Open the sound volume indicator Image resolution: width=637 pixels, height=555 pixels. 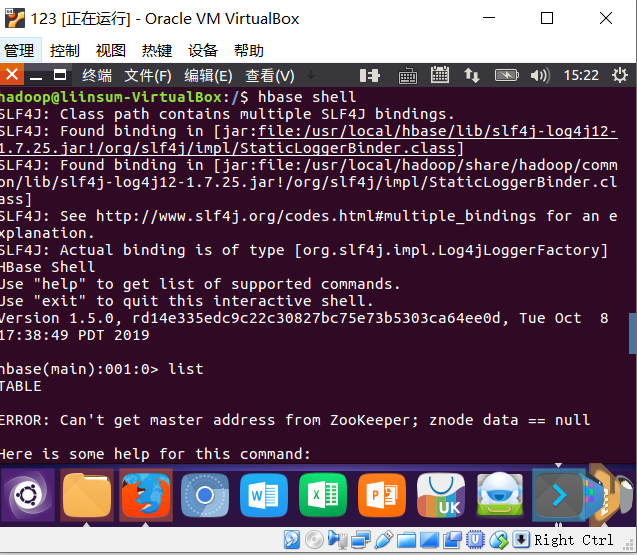(x=540, y=76)
